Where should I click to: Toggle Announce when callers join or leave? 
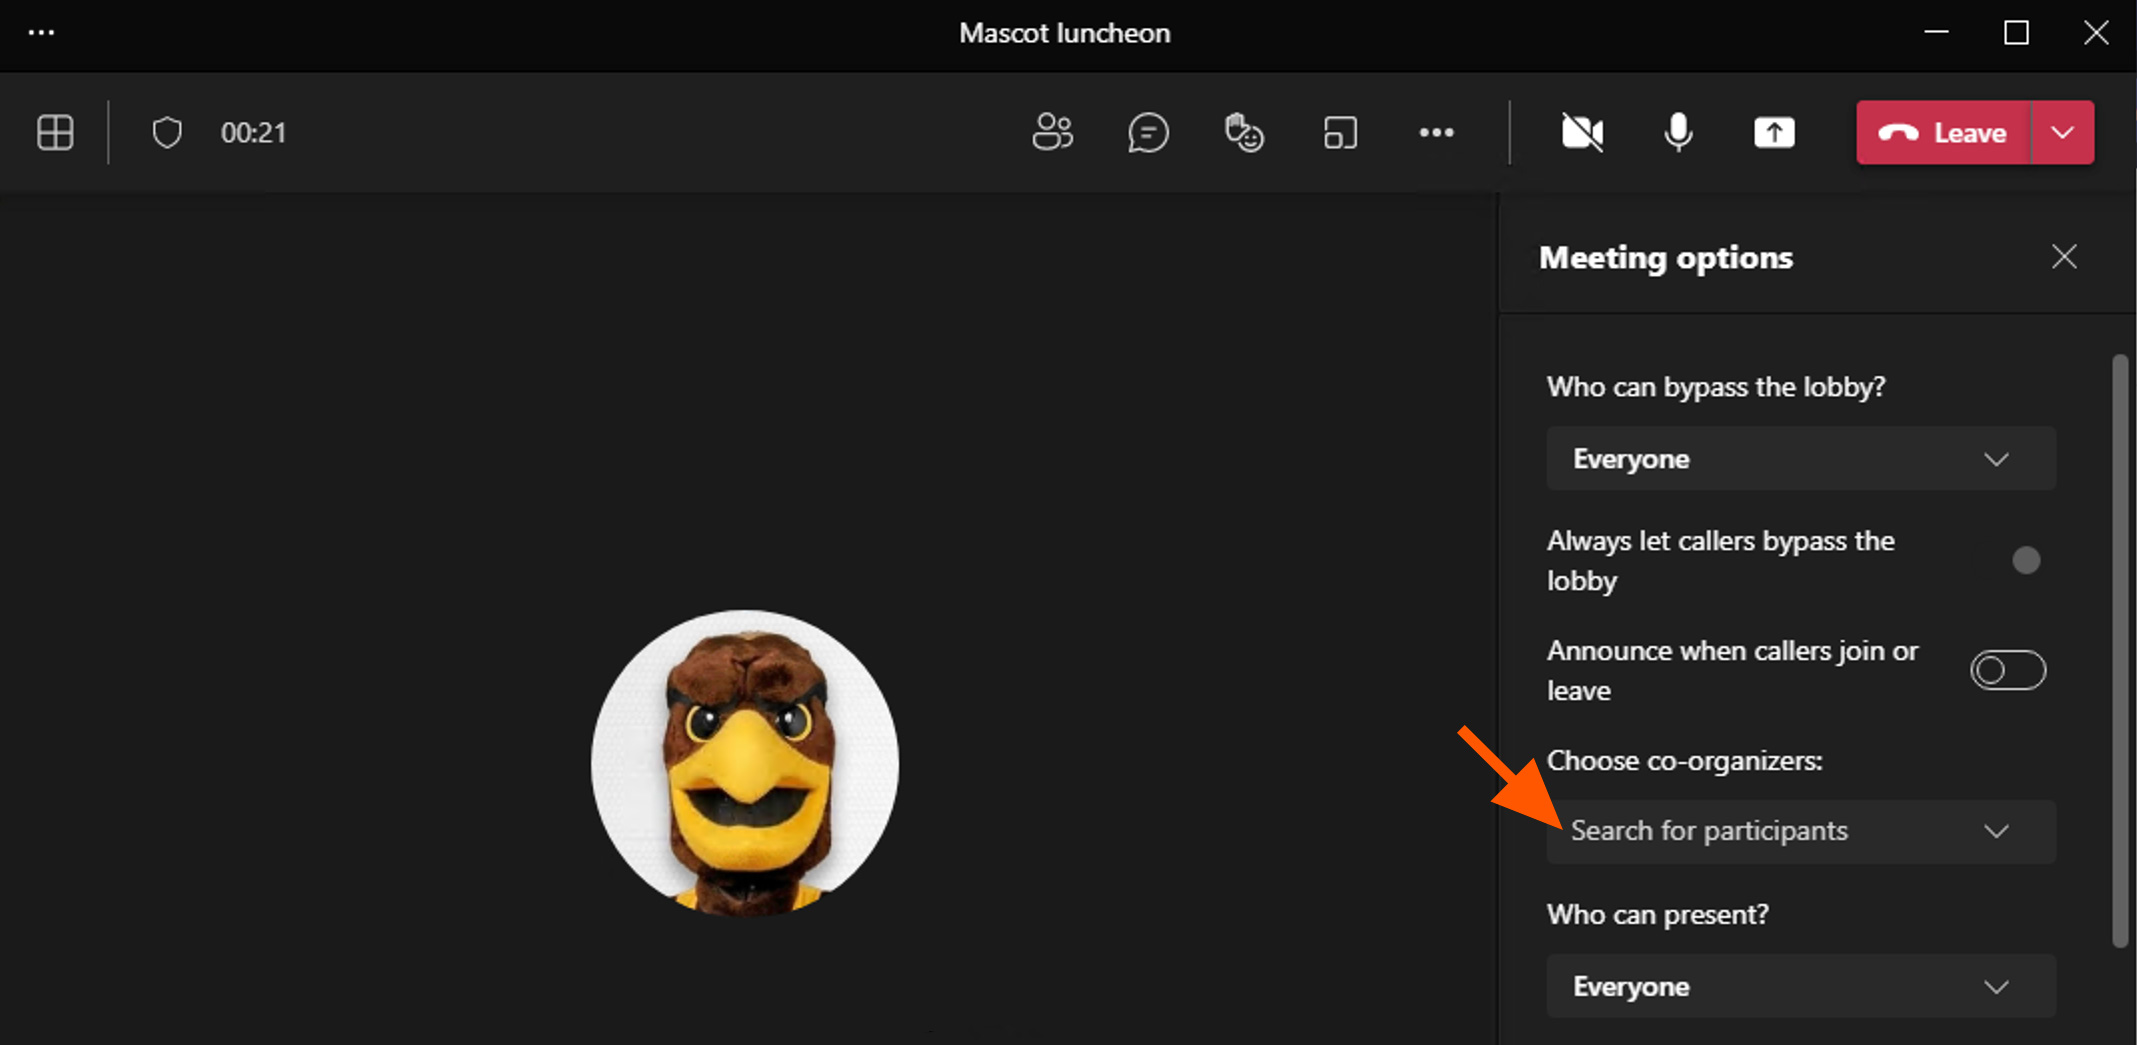[2007, 670]
